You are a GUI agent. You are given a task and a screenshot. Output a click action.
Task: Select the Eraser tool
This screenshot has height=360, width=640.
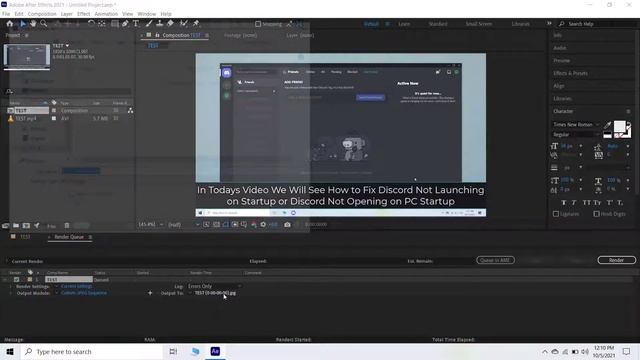click(170, 24)
